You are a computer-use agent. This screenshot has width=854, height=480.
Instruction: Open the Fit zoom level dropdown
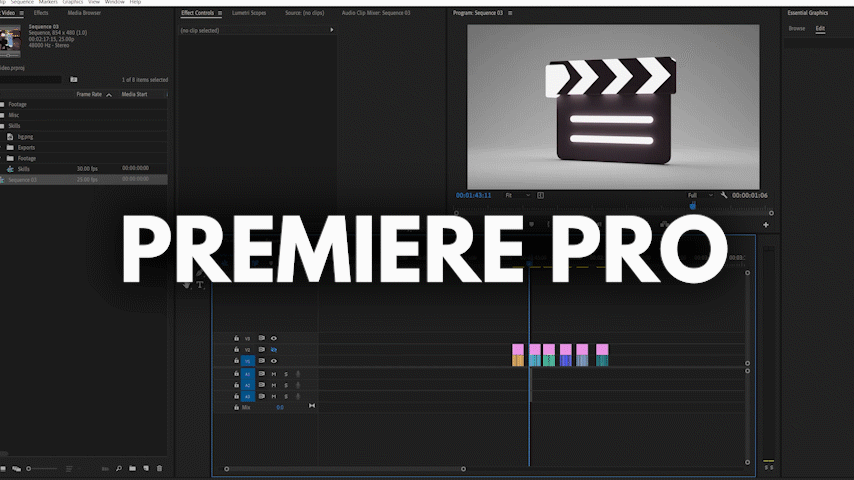[517, 195]
